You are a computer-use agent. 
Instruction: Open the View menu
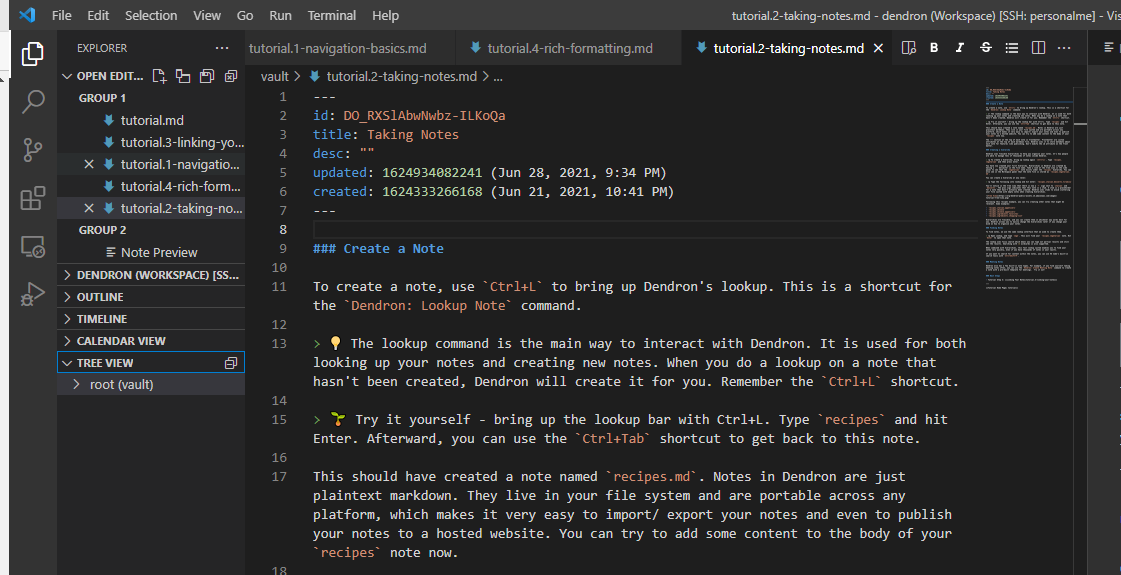(207, 15)
